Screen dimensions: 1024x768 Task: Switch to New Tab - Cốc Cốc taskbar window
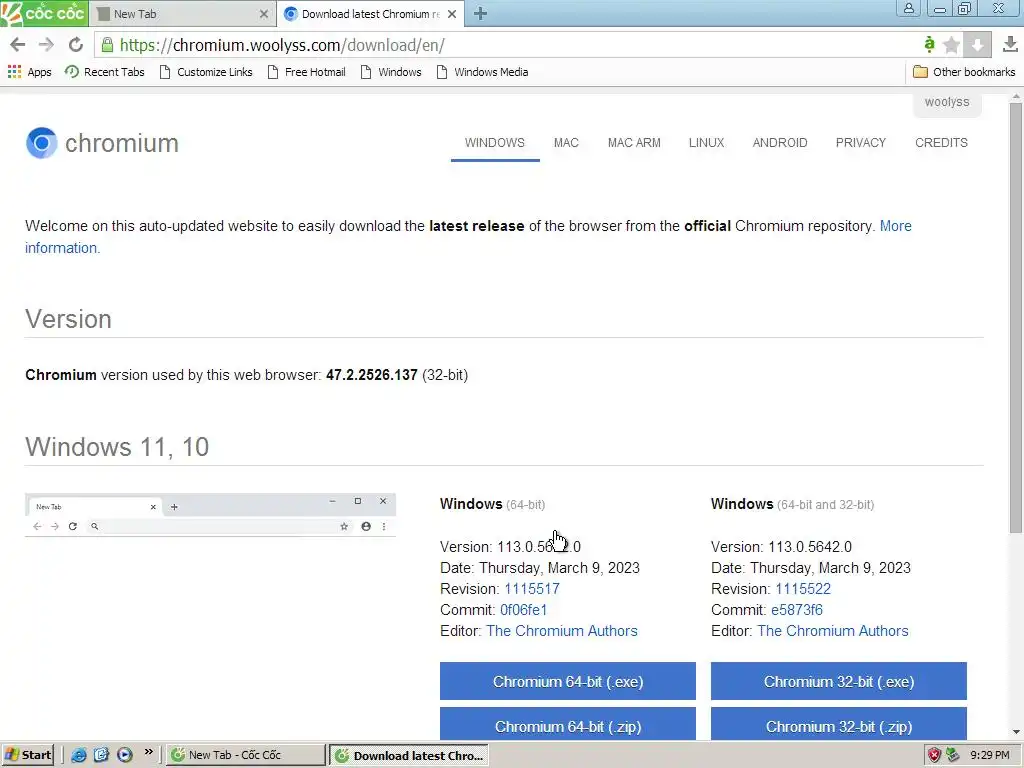pyautogui.click(x=245, y=755)
